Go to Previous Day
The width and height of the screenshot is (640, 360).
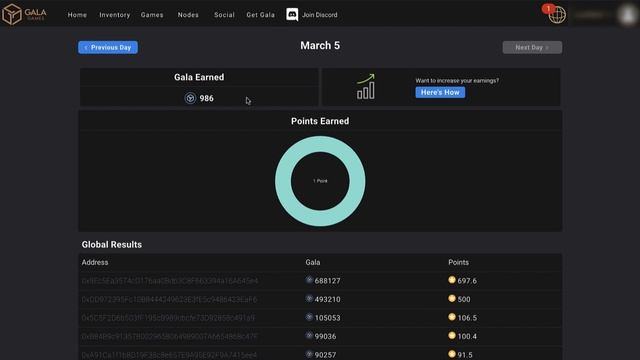click(x=108, y=47)
